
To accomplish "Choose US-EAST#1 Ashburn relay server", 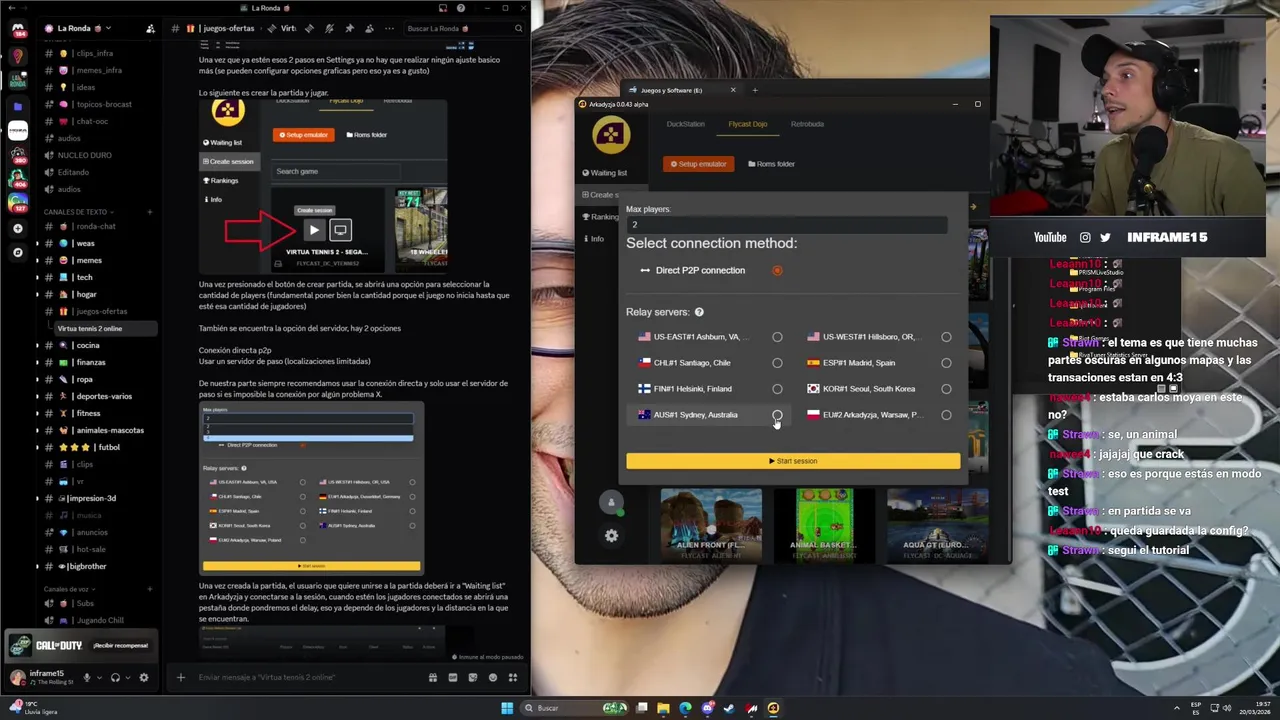I will click(777, 337).
